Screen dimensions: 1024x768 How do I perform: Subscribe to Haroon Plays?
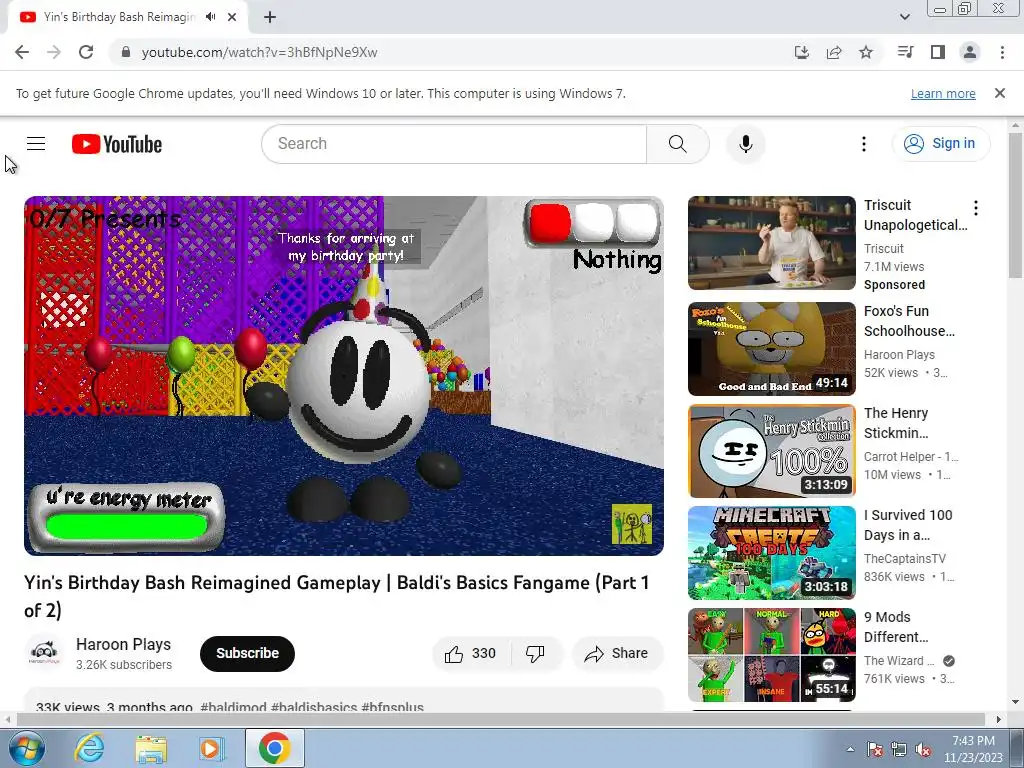(248, 653)
